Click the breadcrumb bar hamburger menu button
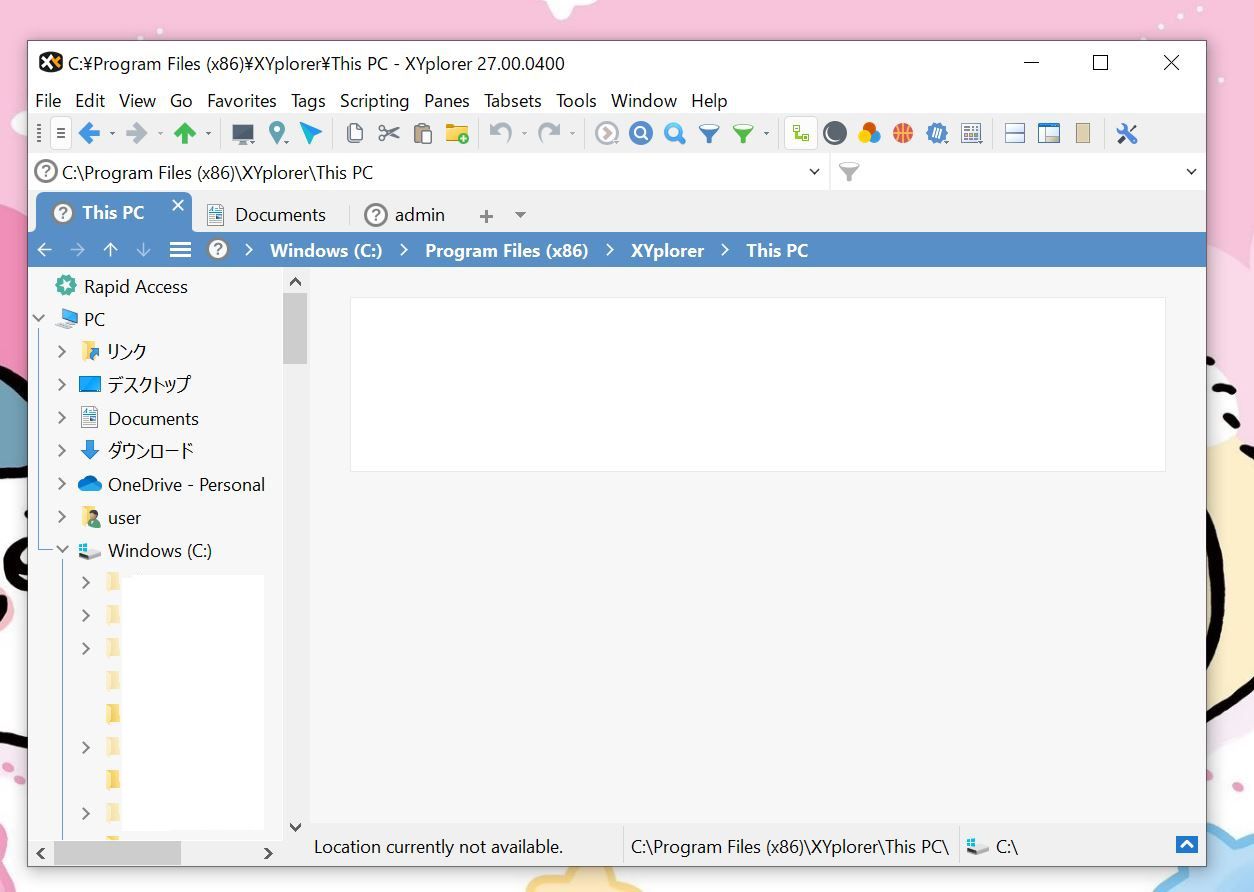The height and width of the screenshot is (892, 1254). pyautogui.click(x=180, y=250)
